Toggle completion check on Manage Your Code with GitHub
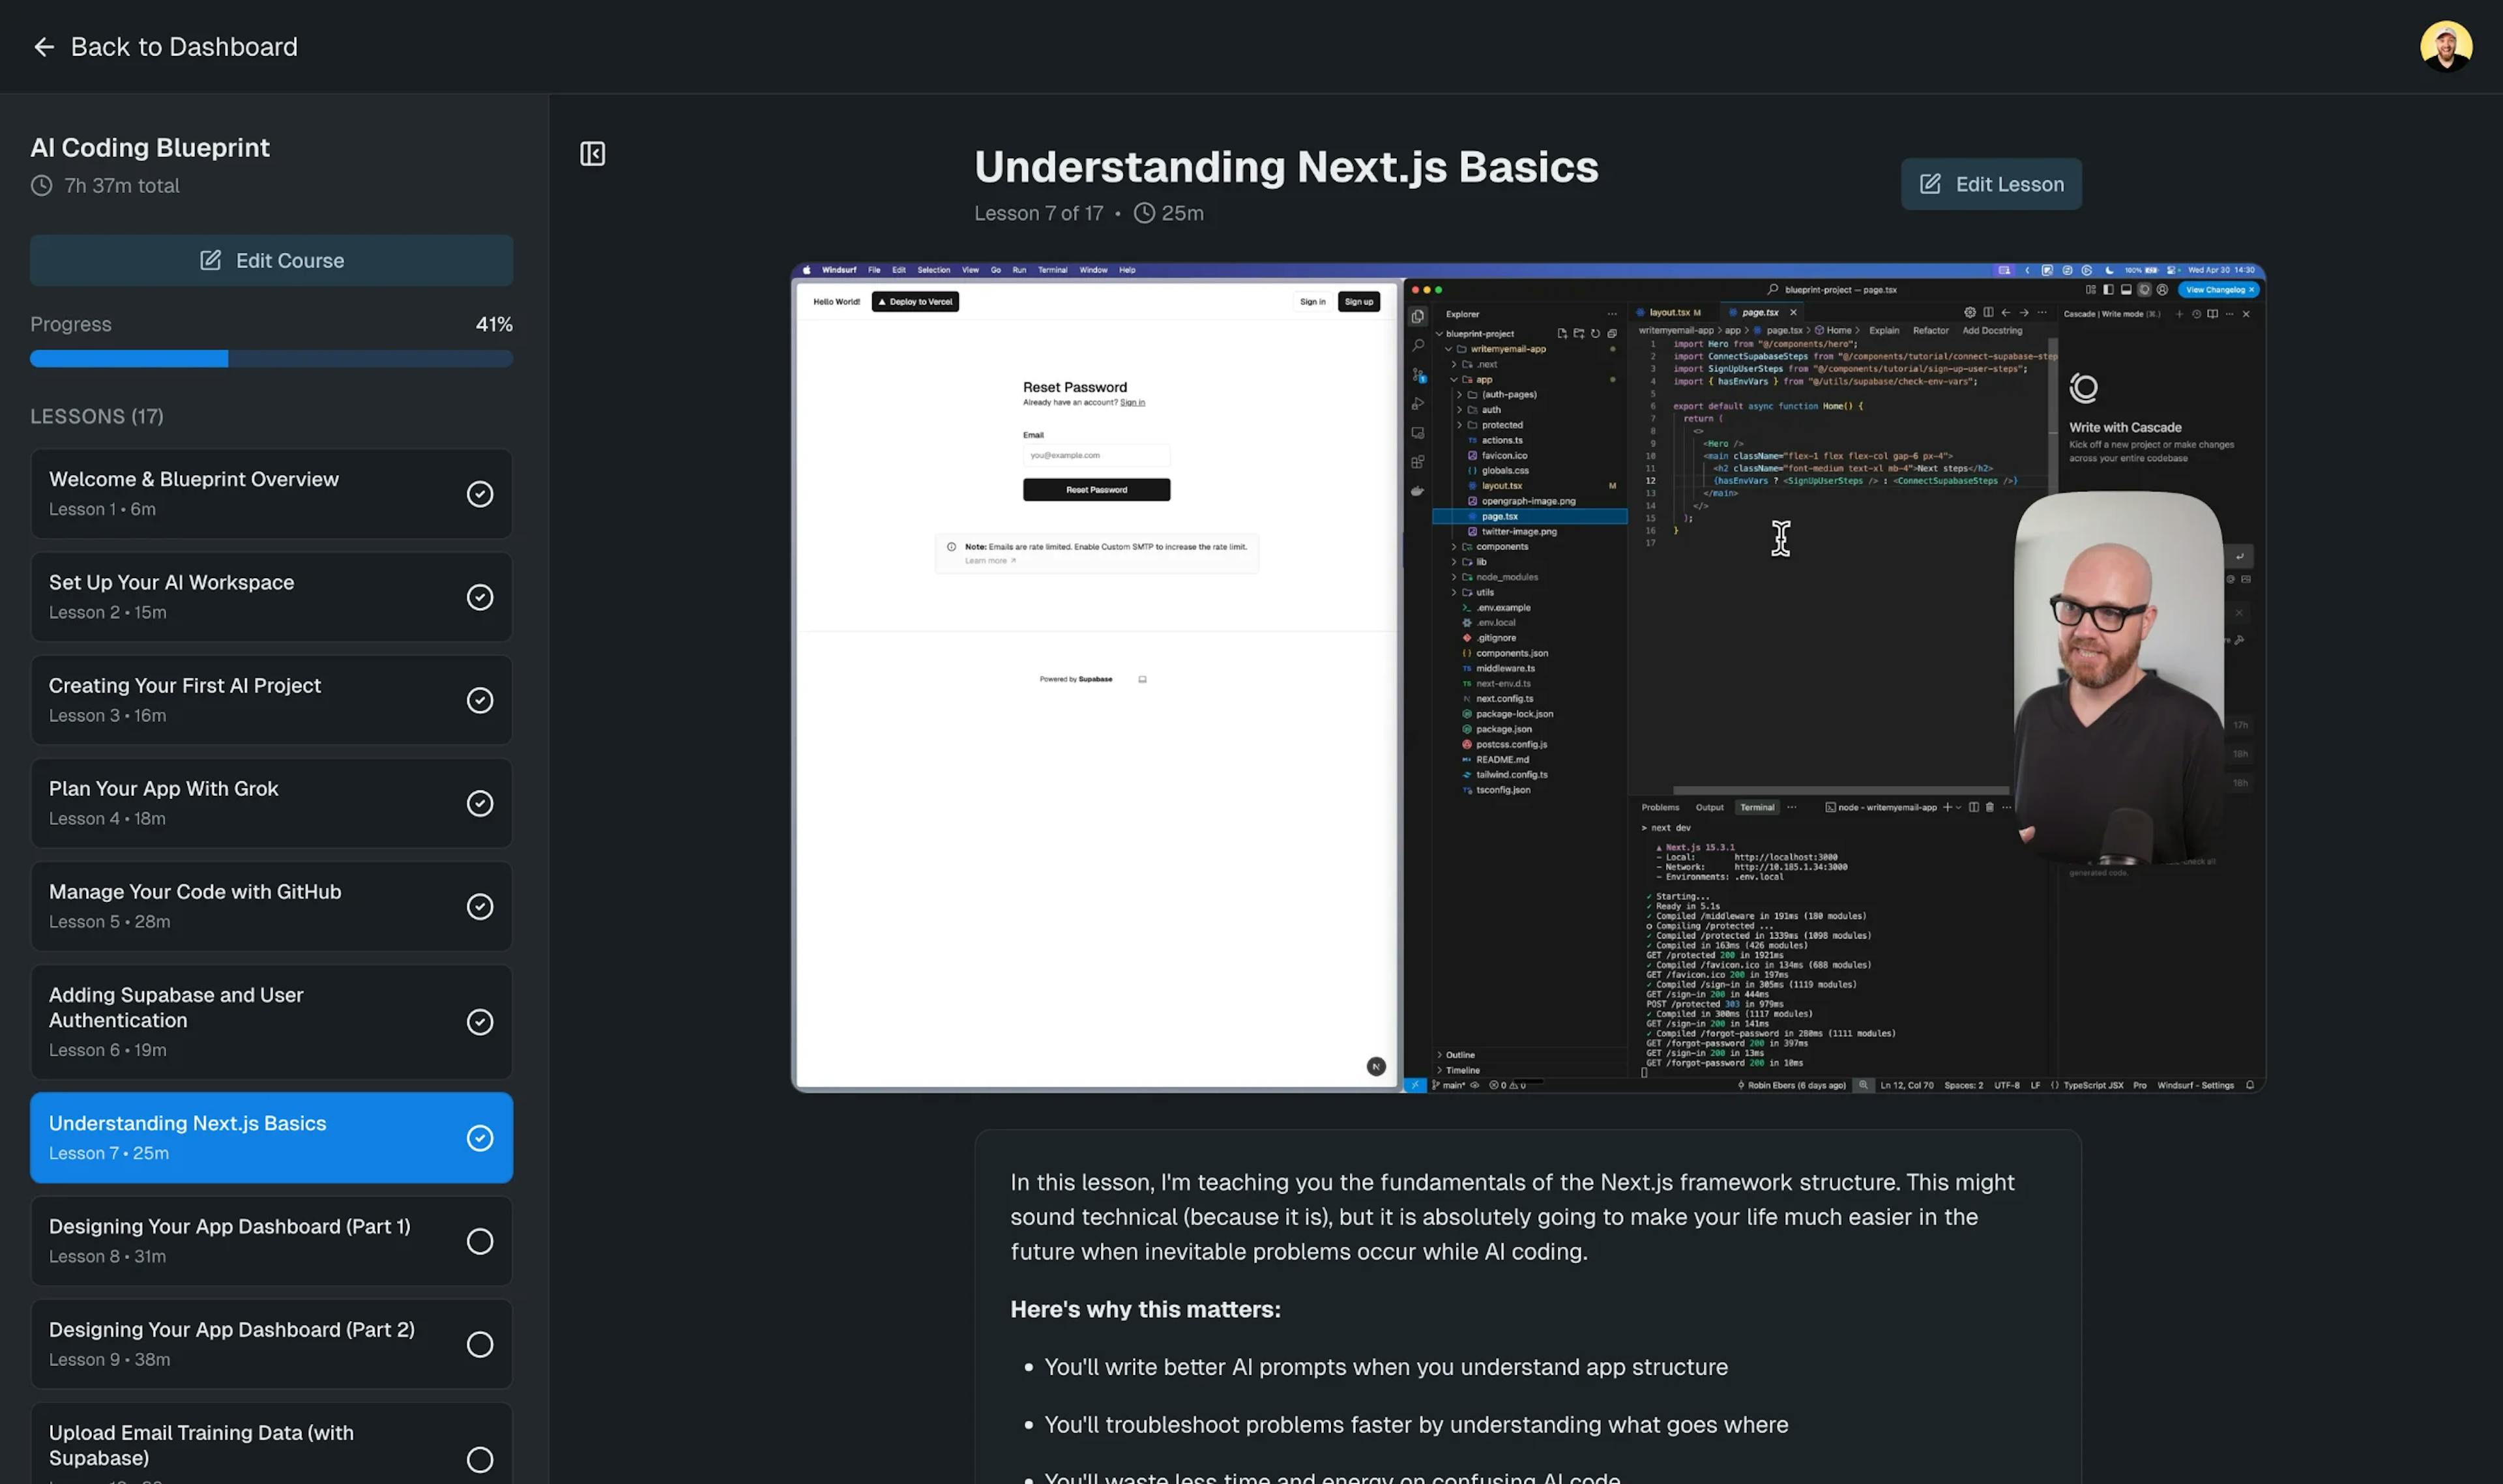2503x1484 pixels. pyautogui.click(x=480, y=906)
